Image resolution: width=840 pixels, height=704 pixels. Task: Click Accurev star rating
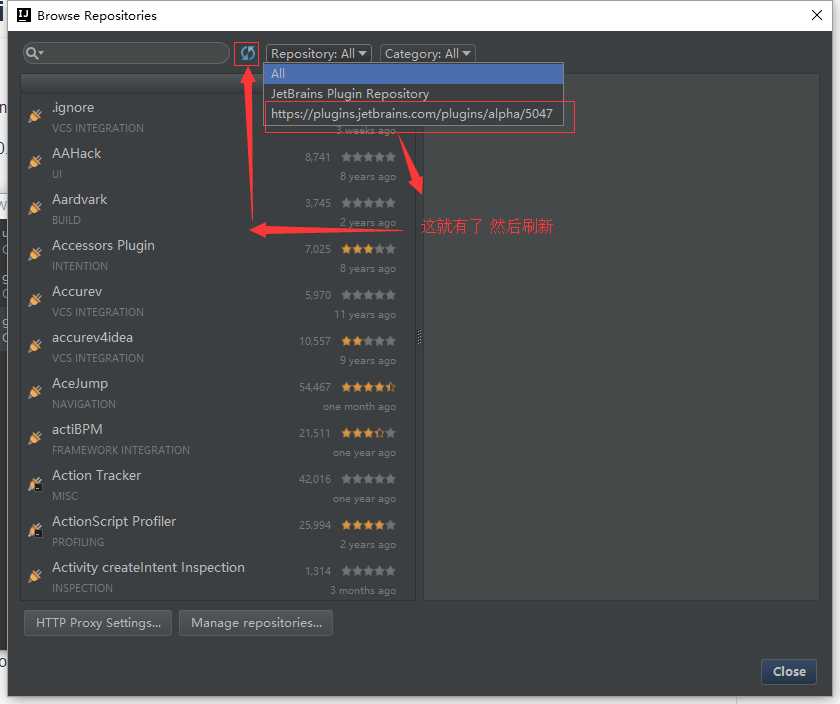[x=369, y=295]
